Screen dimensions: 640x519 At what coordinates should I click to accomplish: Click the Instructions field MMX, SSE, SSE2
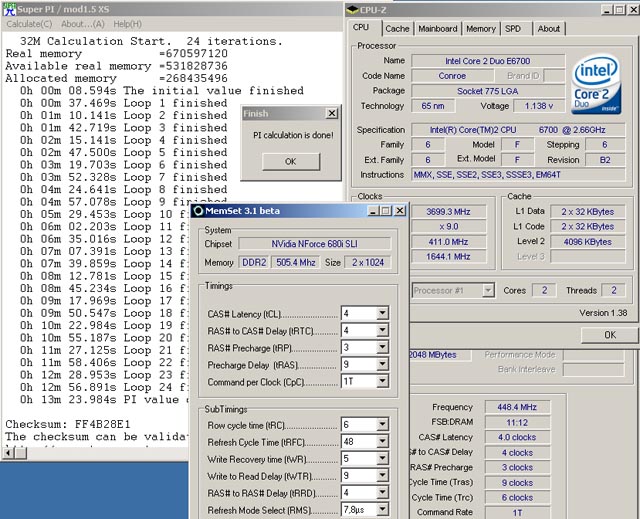[x=518, y=175]
